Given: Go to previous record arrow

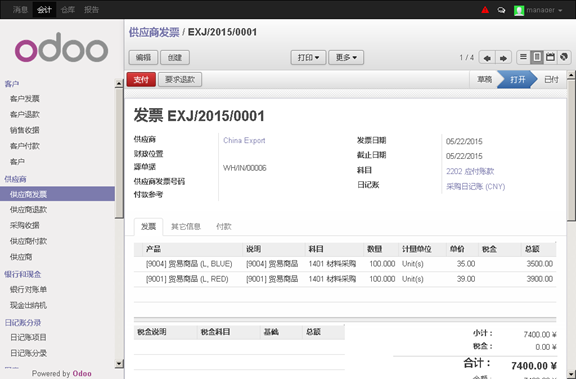Looking at the screenshot, I should pos(487,58).
